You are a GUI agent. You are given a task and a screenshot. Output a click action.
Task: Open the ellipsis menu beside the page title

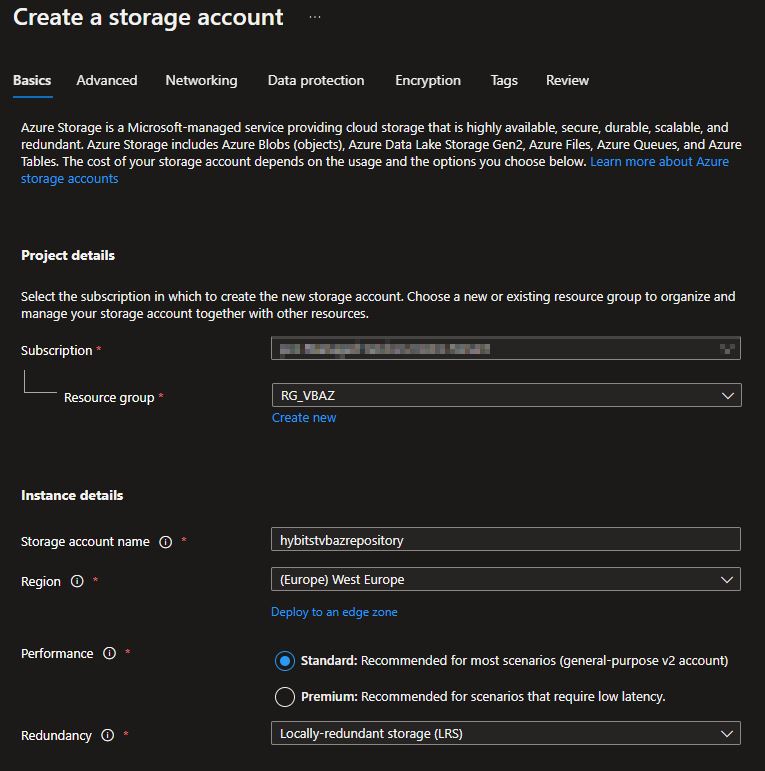tap(315, 18)
